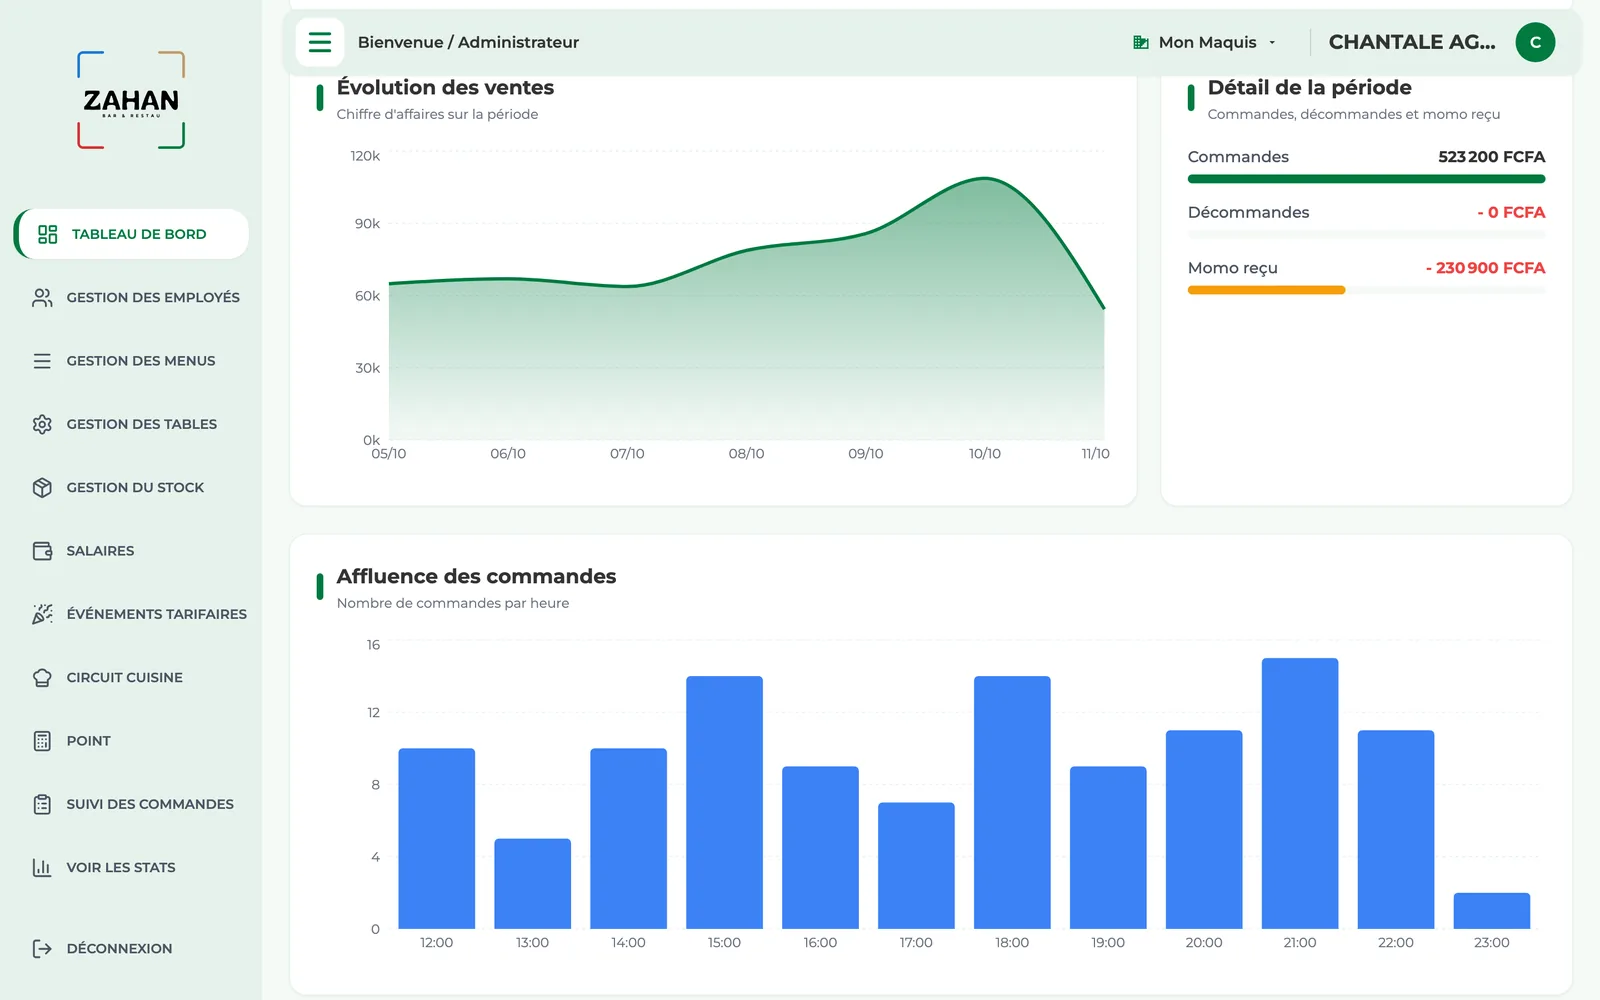This screenshot has width=1600, height=1000.
Task: Click the Événements tarifaires party icon
Action: coord(42,614)
